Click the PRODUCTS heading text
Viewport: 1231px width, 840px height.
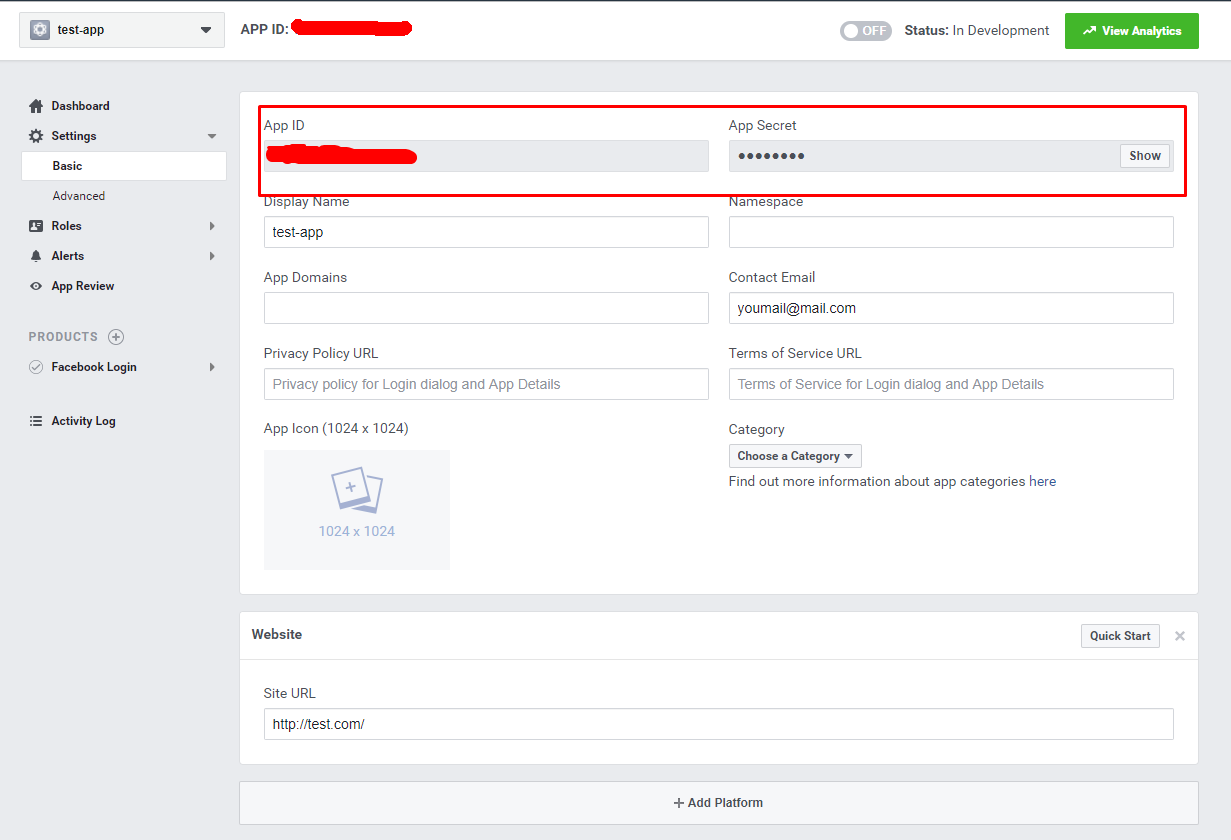tap(63, 337)
